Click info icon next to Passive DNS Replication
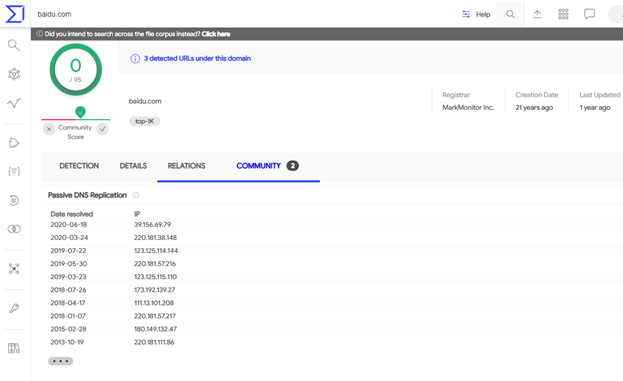The height and width of the screenshot is (381, 623). pos(136,195)
